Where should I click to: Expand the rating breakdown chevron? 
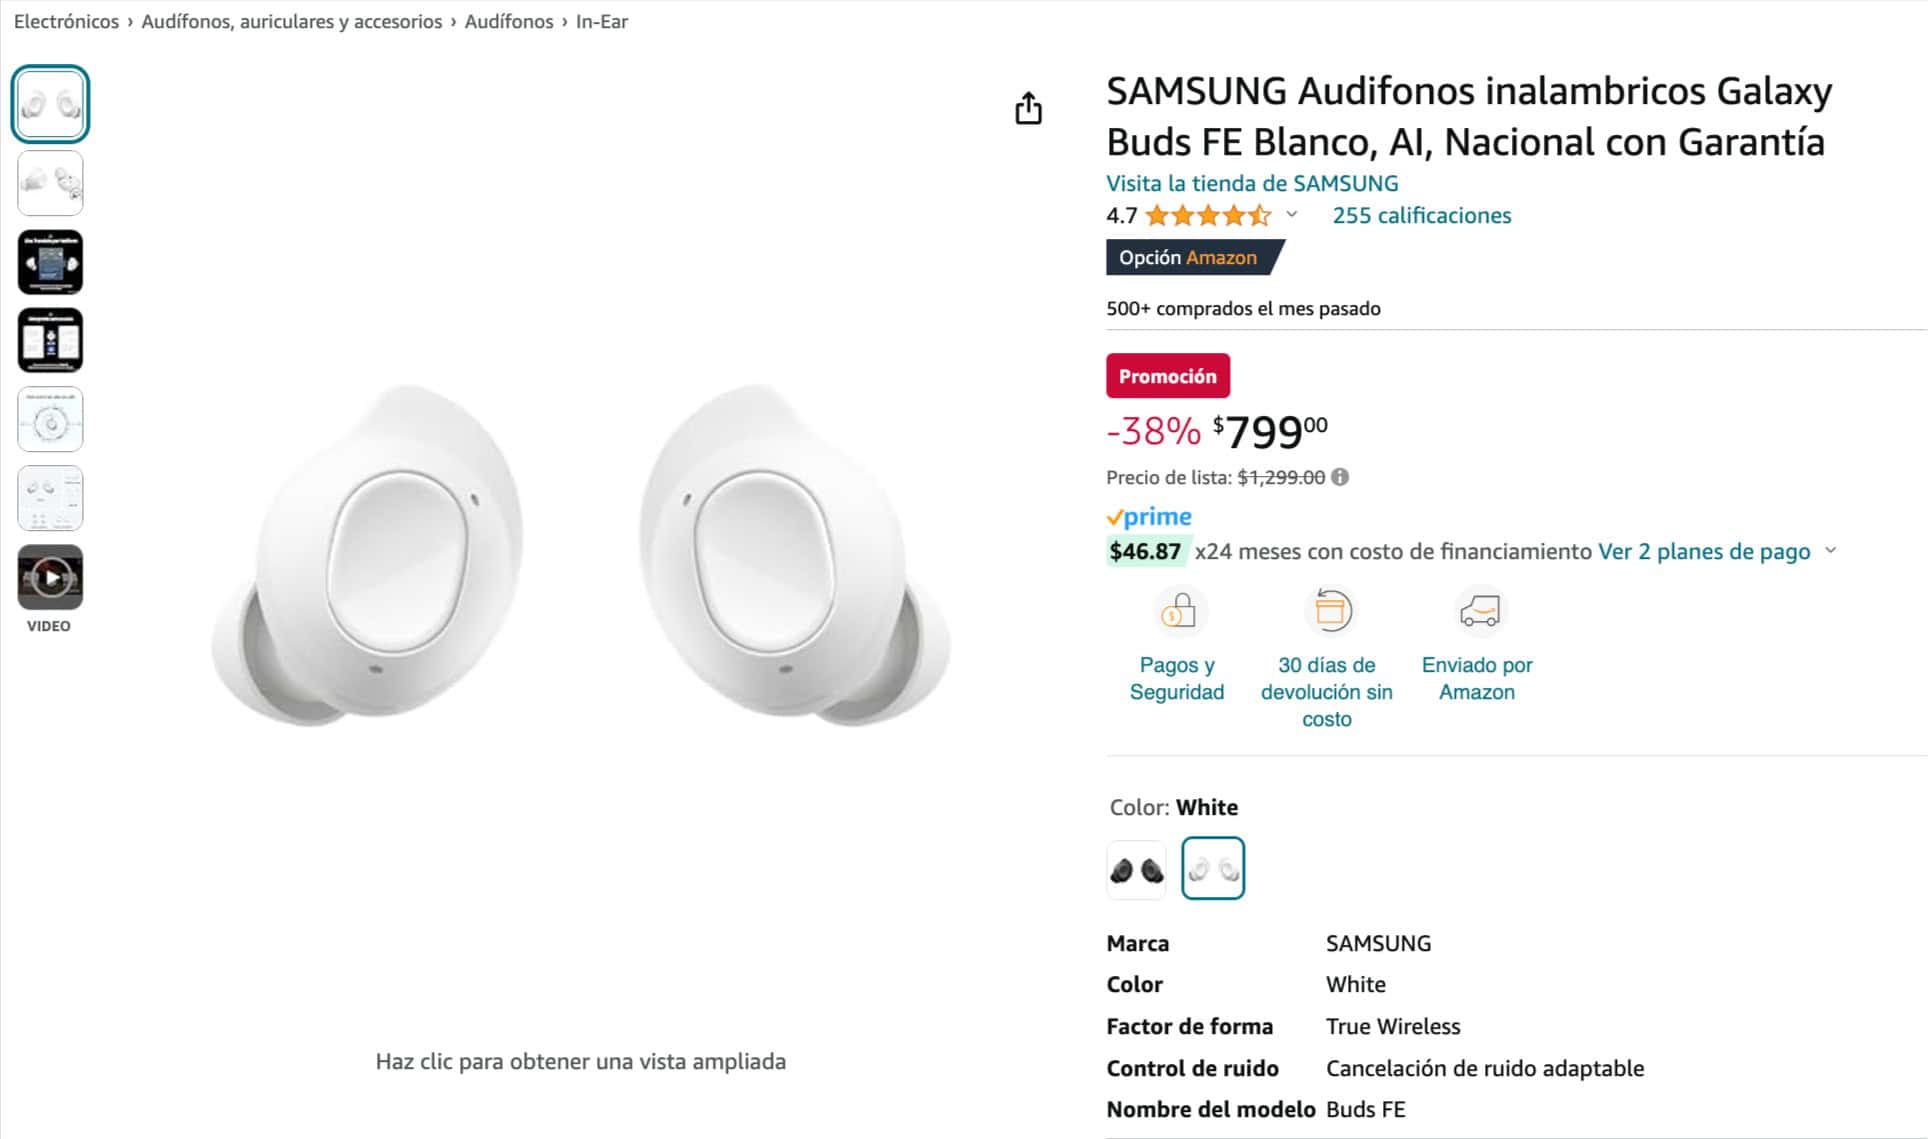(1292, 214)
